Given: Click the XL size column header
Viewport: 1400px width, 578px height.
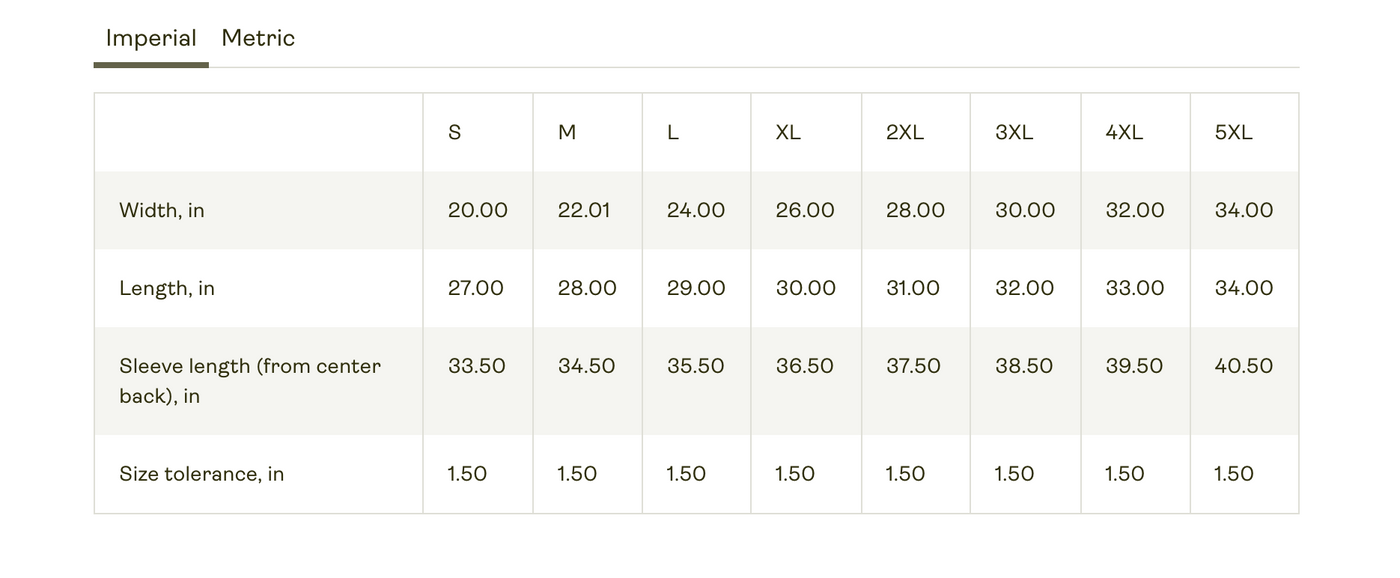Looking at the screenshot, I should pos(788,132).
